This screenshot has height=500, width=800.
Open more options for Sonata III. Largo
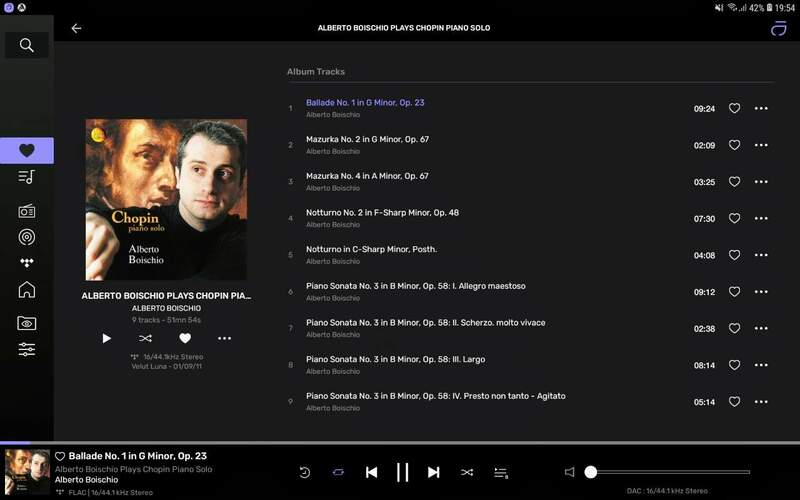tap(761, 365)
